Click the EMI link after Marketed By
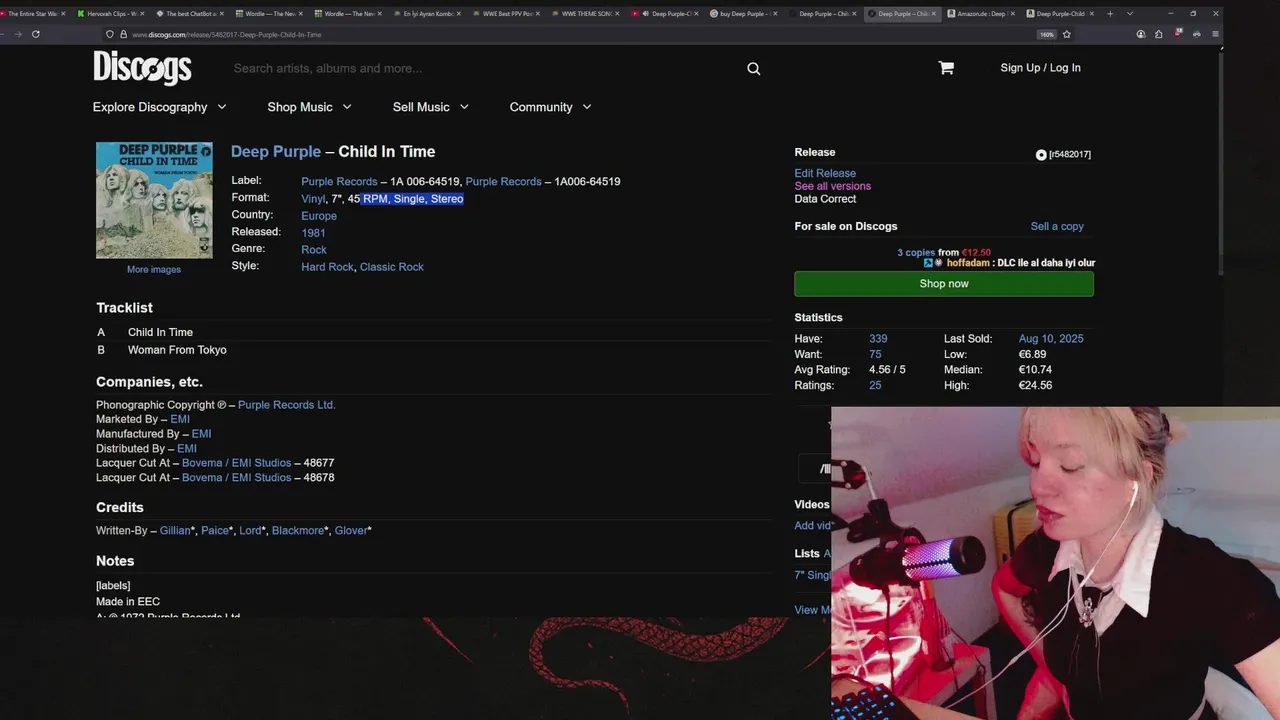 point(180,419)
